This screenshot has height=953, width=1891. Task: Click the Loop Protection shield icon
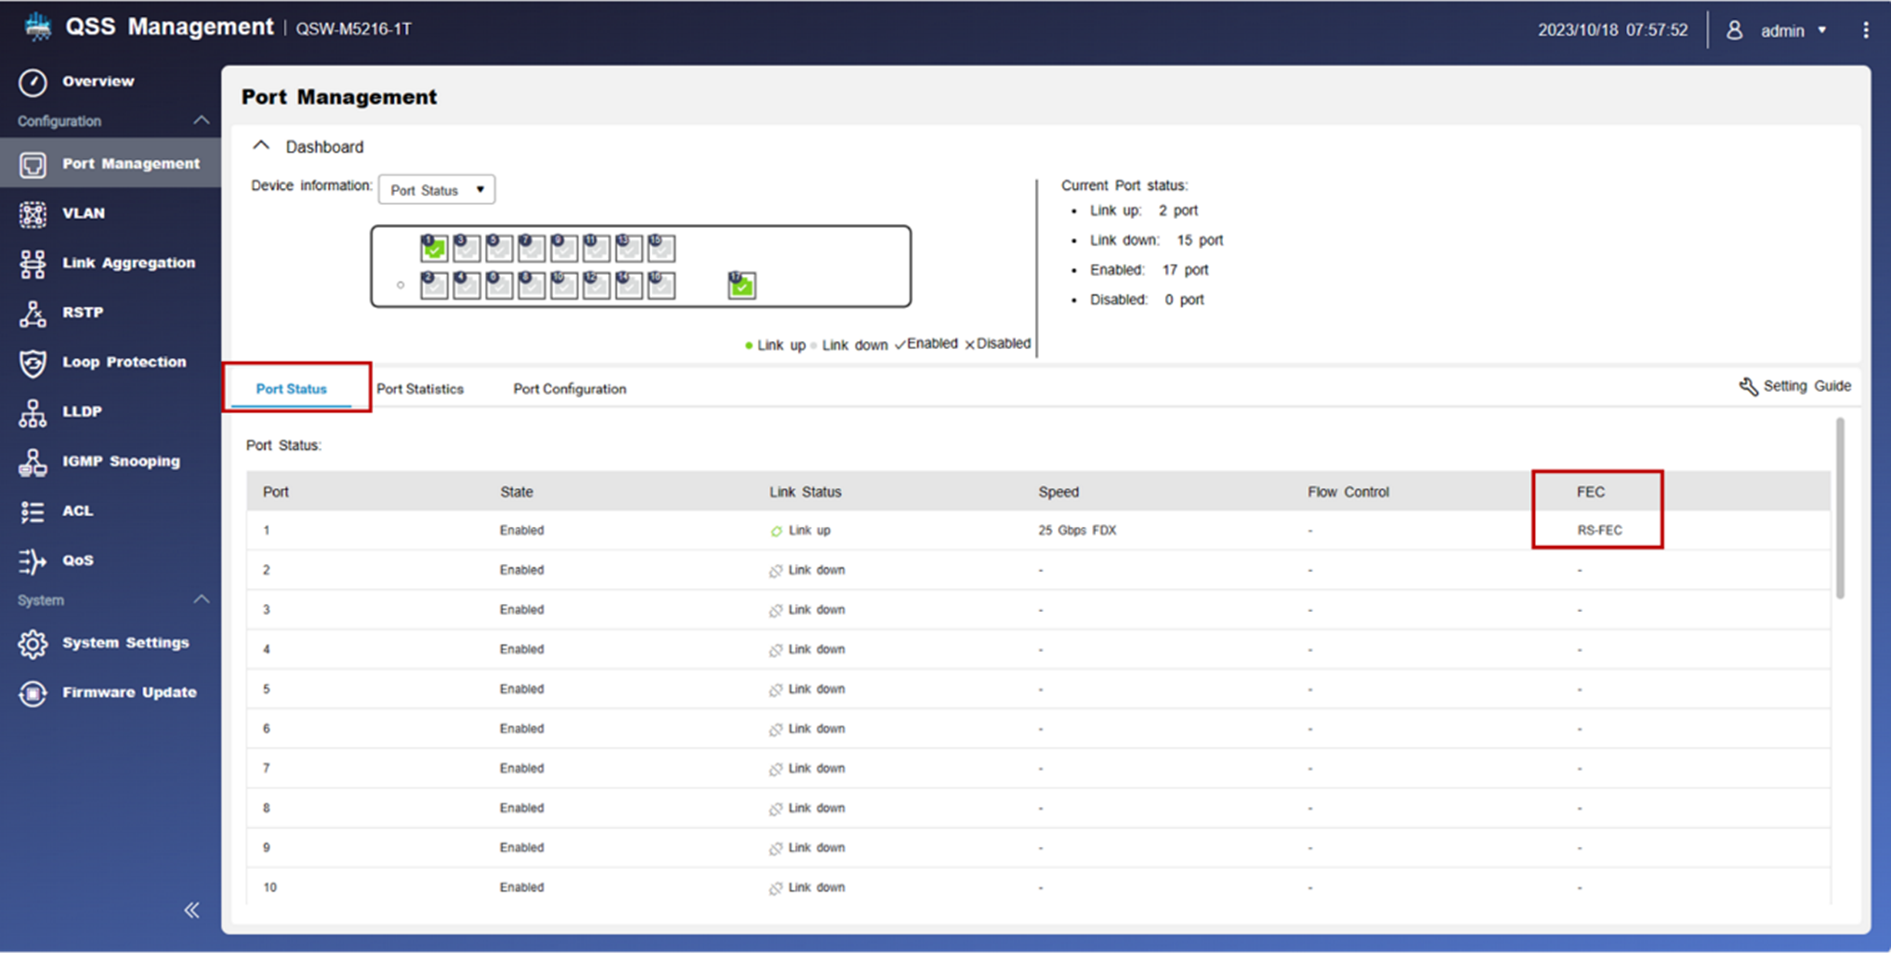(32, 363)
